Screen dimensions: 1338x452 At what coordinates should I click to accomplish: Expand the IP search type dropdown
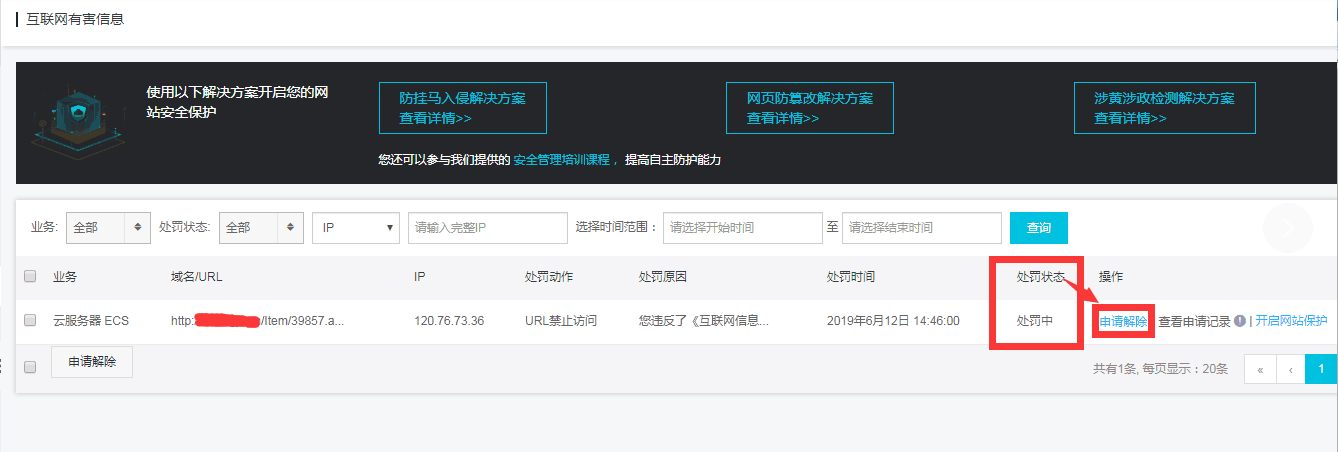[356, 228]
